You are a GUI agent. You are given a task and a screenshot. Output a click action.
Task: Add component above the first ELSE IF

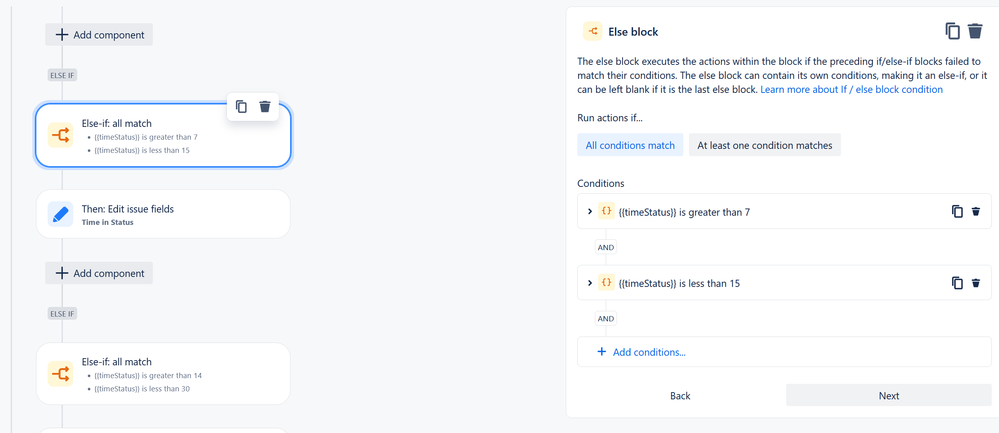coord(99,34)
